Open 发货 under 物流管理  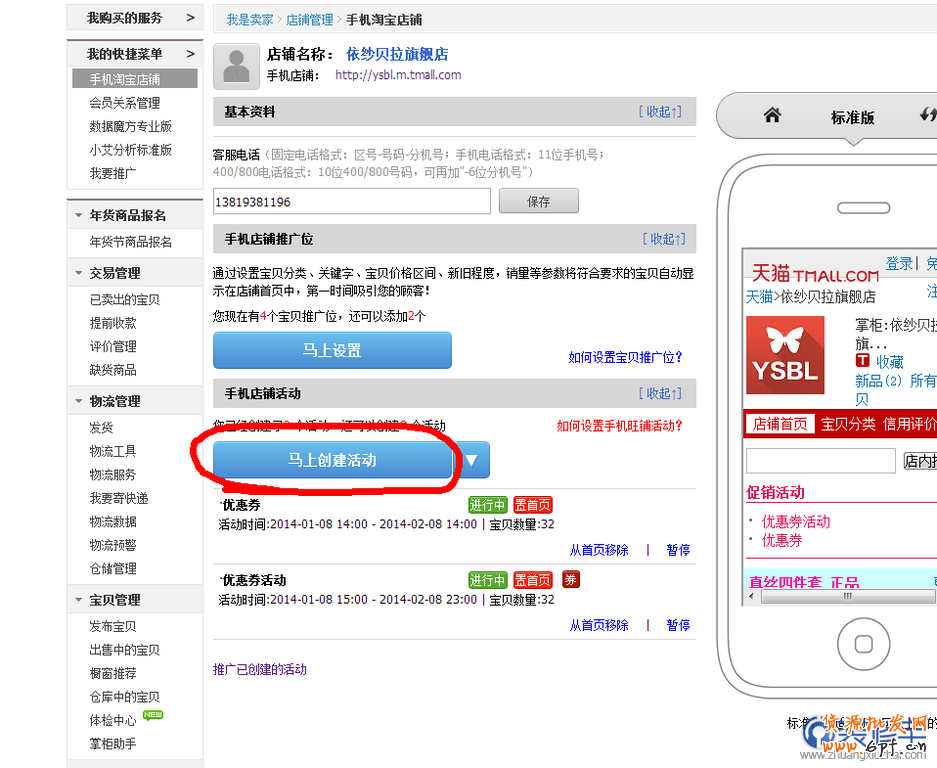pos(101,427)
